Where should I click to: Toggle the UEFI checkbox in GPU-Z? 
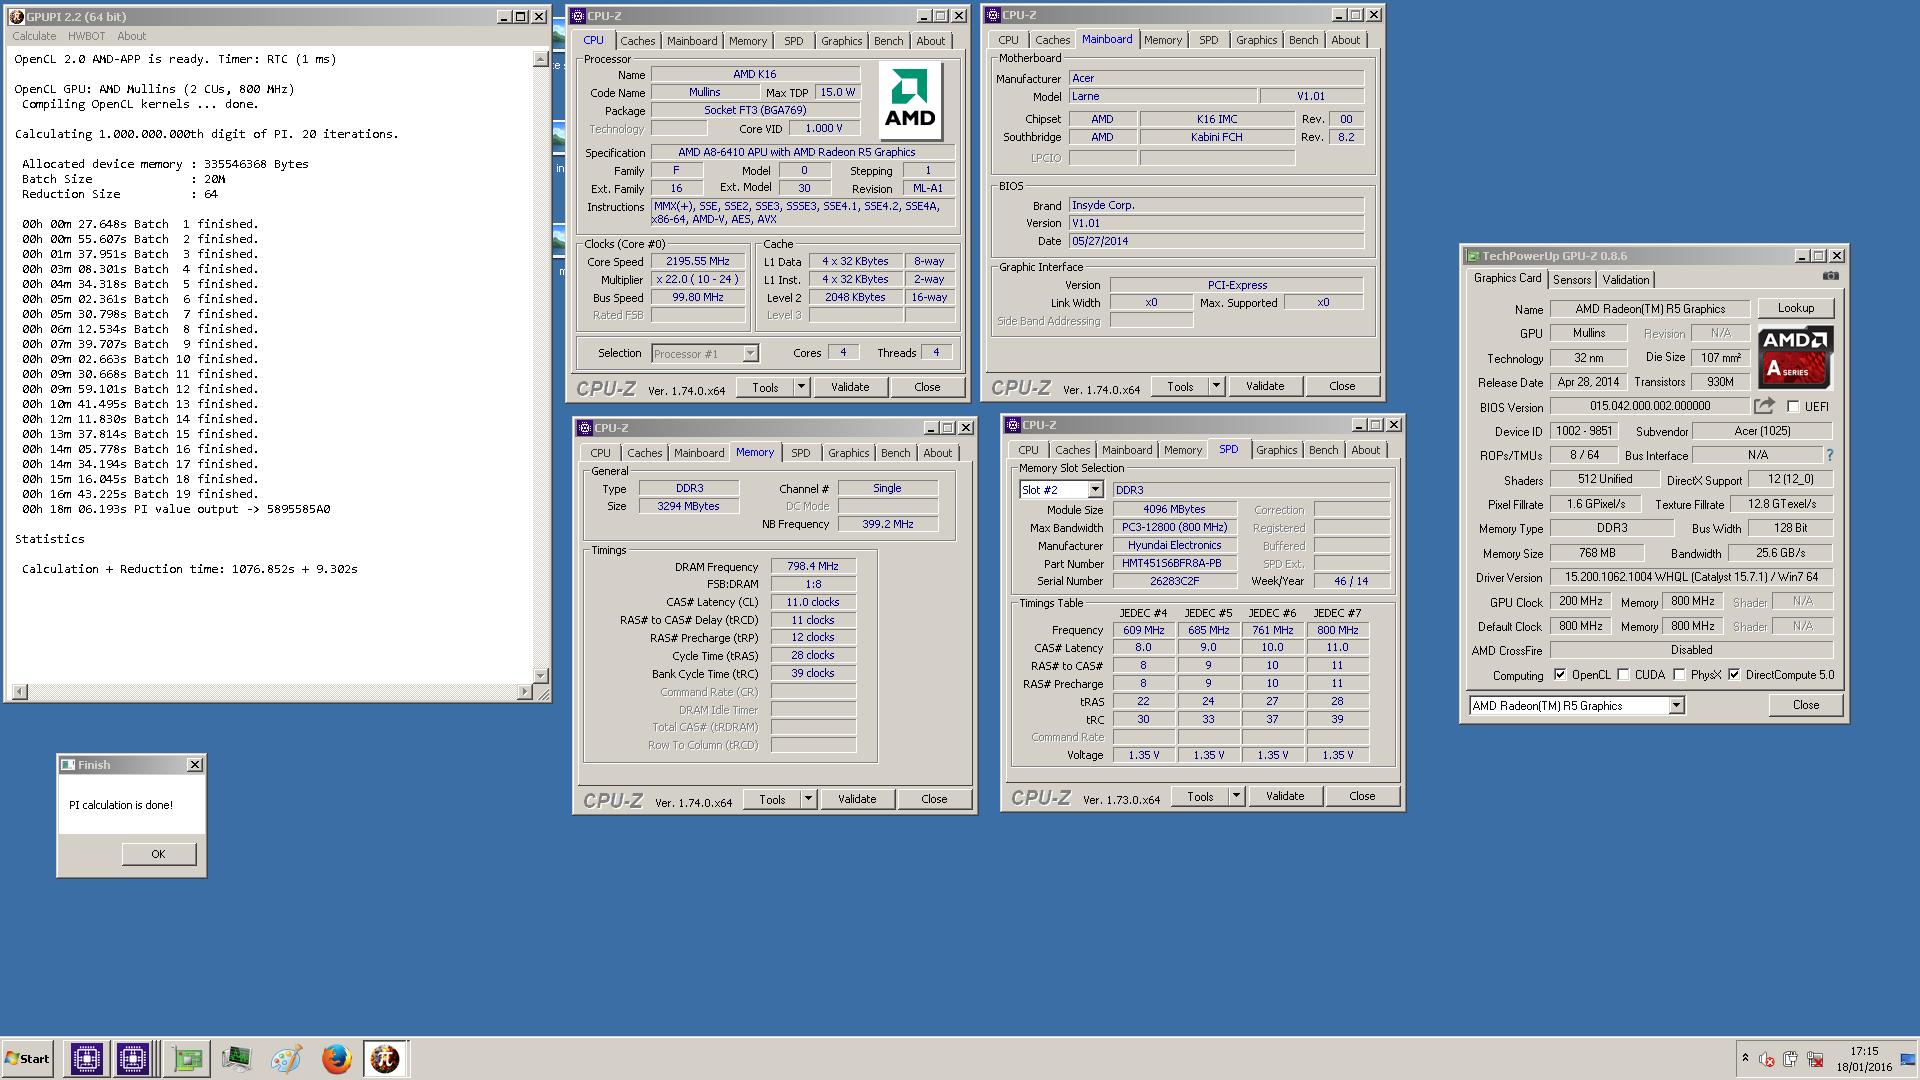point(1793,407)
